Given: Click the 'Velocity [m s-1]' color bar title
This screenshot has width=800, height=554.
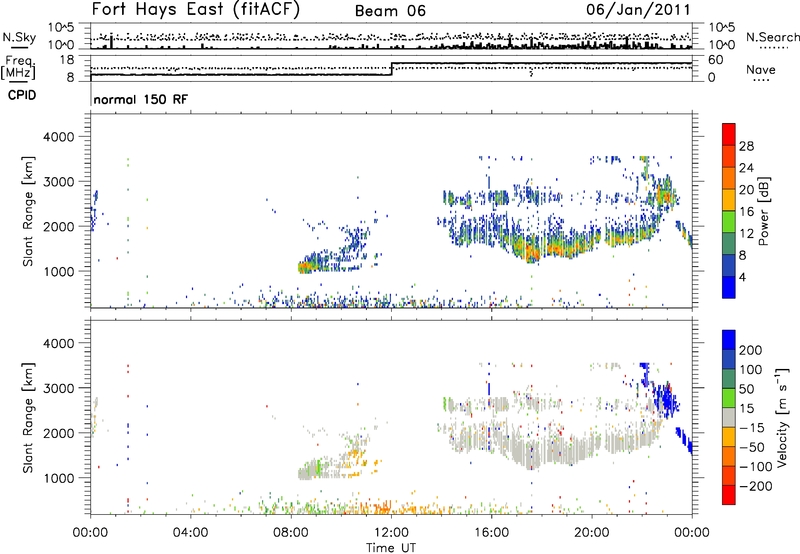Looking at the screenshot, I should click(781, 417).
